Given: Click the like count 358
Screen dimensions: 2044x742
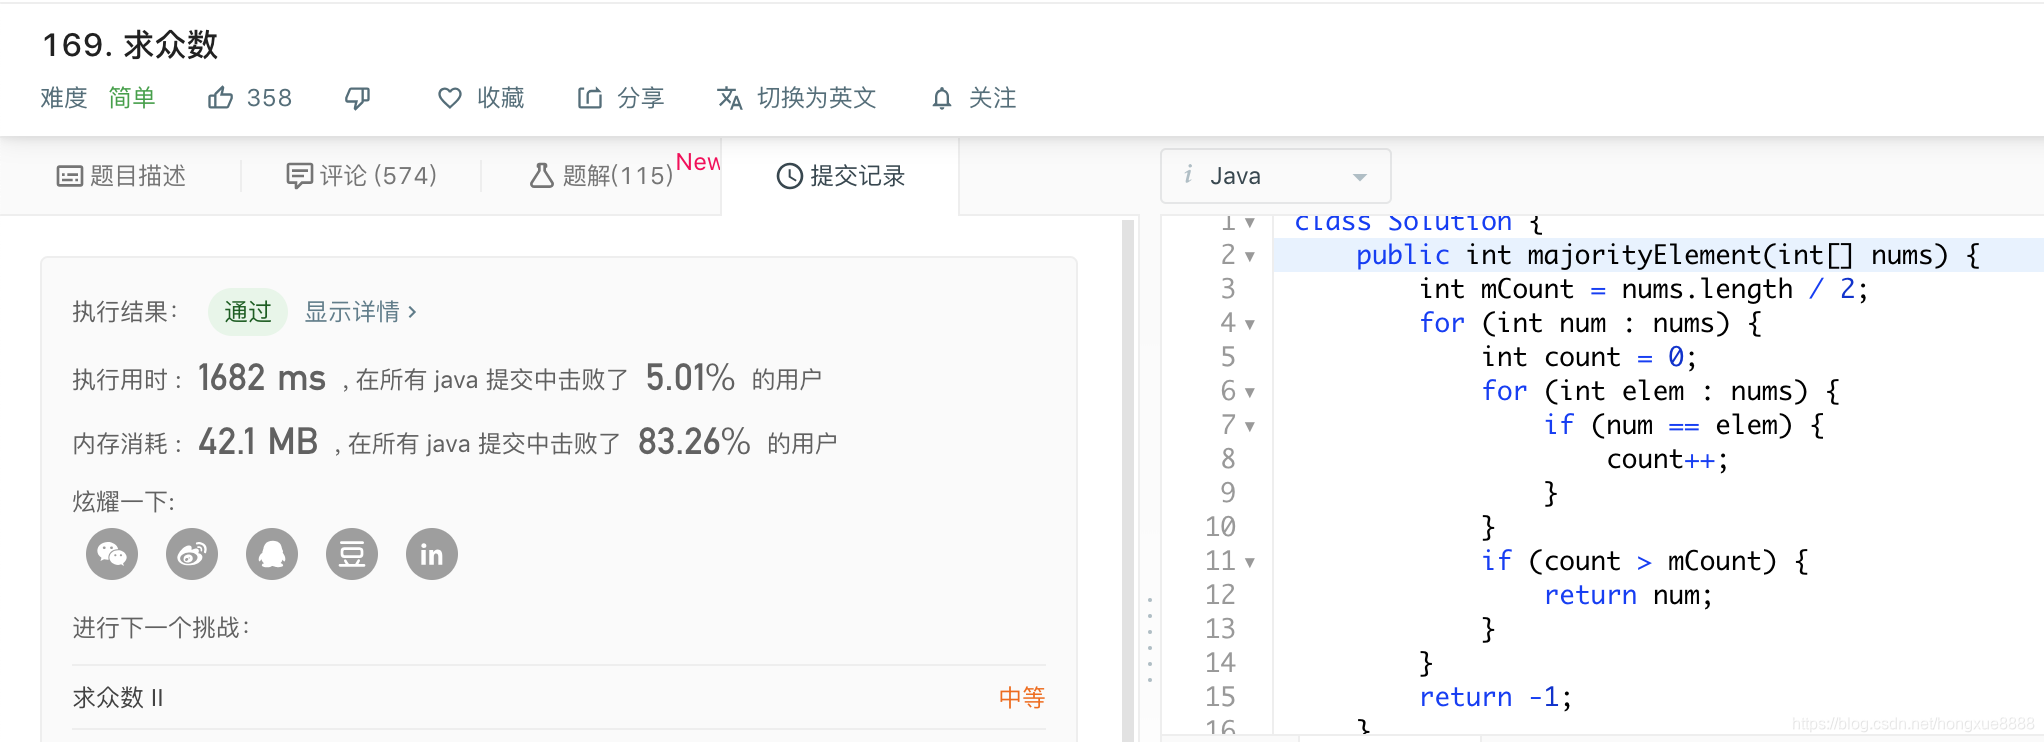Looking at the screenshot, I should 269,98.
